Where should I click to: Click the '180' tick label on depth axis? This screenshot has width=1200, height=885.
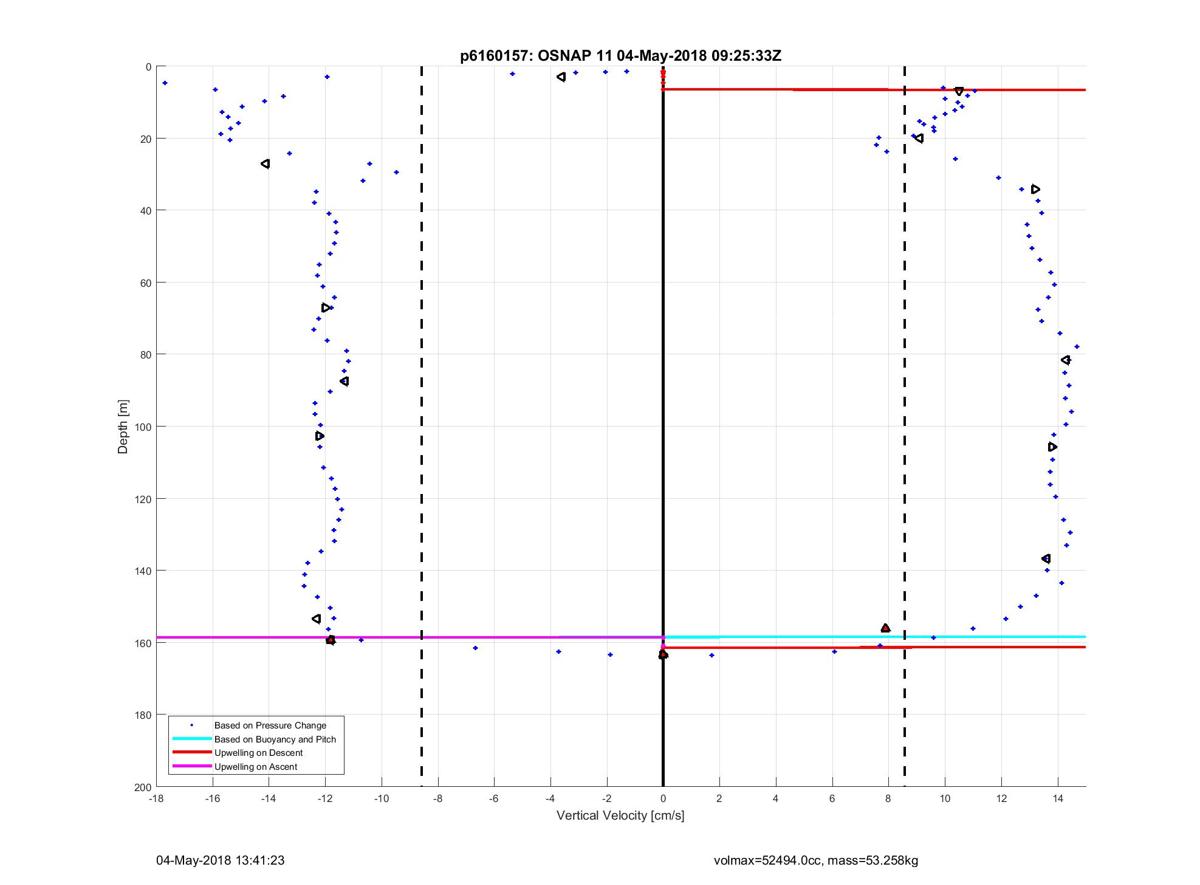point(141,715)
